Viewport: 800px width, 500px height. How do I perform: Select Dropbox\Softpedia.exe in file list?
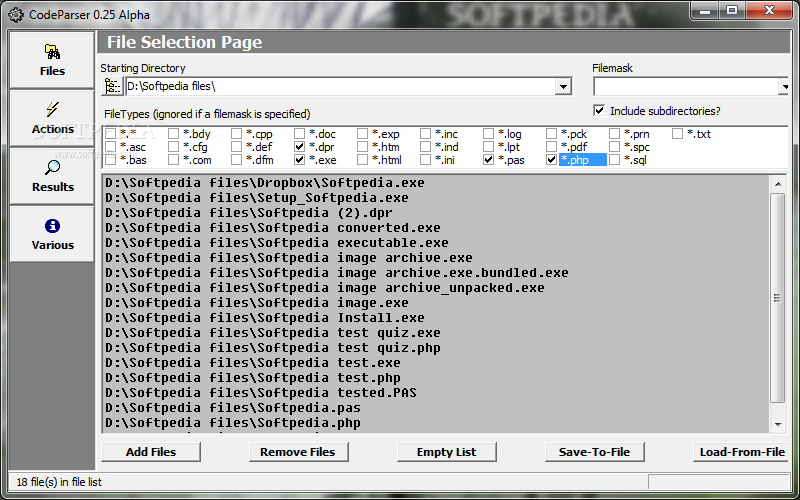click(x=264, y=183)
